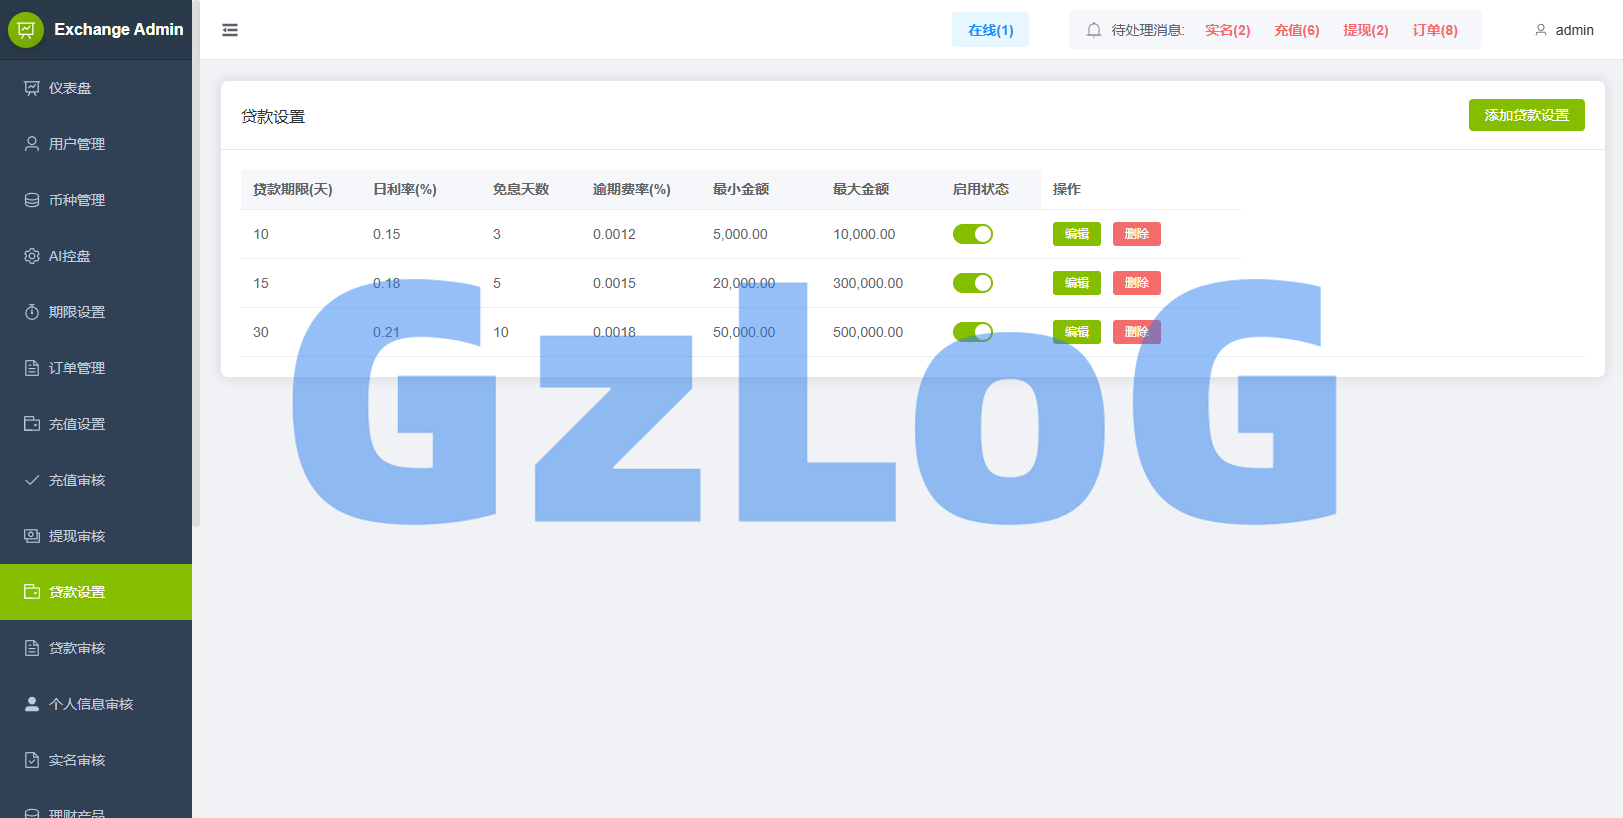Image resolution: width=1623 pixels, height=818 pixels.
Task: Click the notification bell icon
Action: click(1094, 30)
